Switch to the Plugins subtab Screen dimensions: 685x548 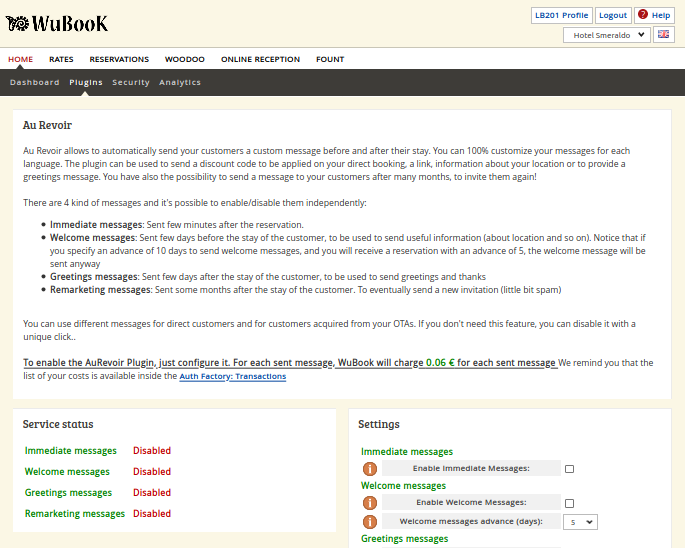pos(86,82)
